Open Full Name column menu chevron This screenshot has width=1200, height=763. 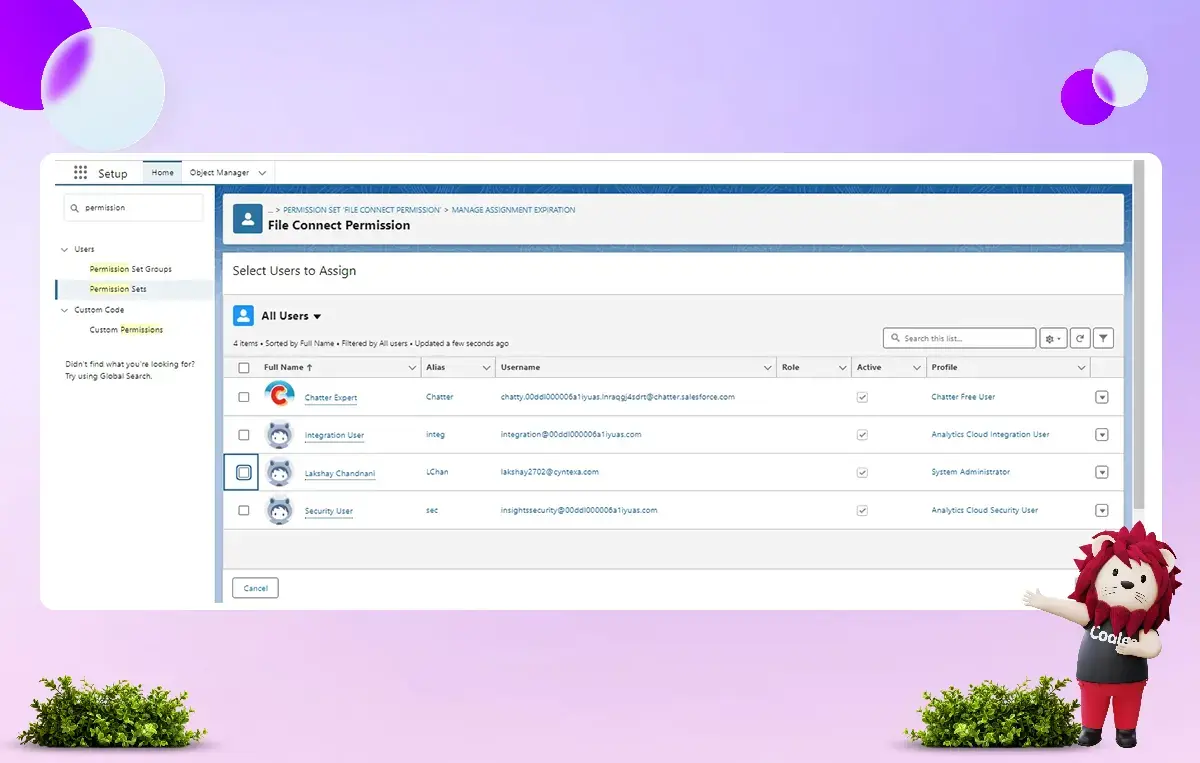[x=412, y=368]
